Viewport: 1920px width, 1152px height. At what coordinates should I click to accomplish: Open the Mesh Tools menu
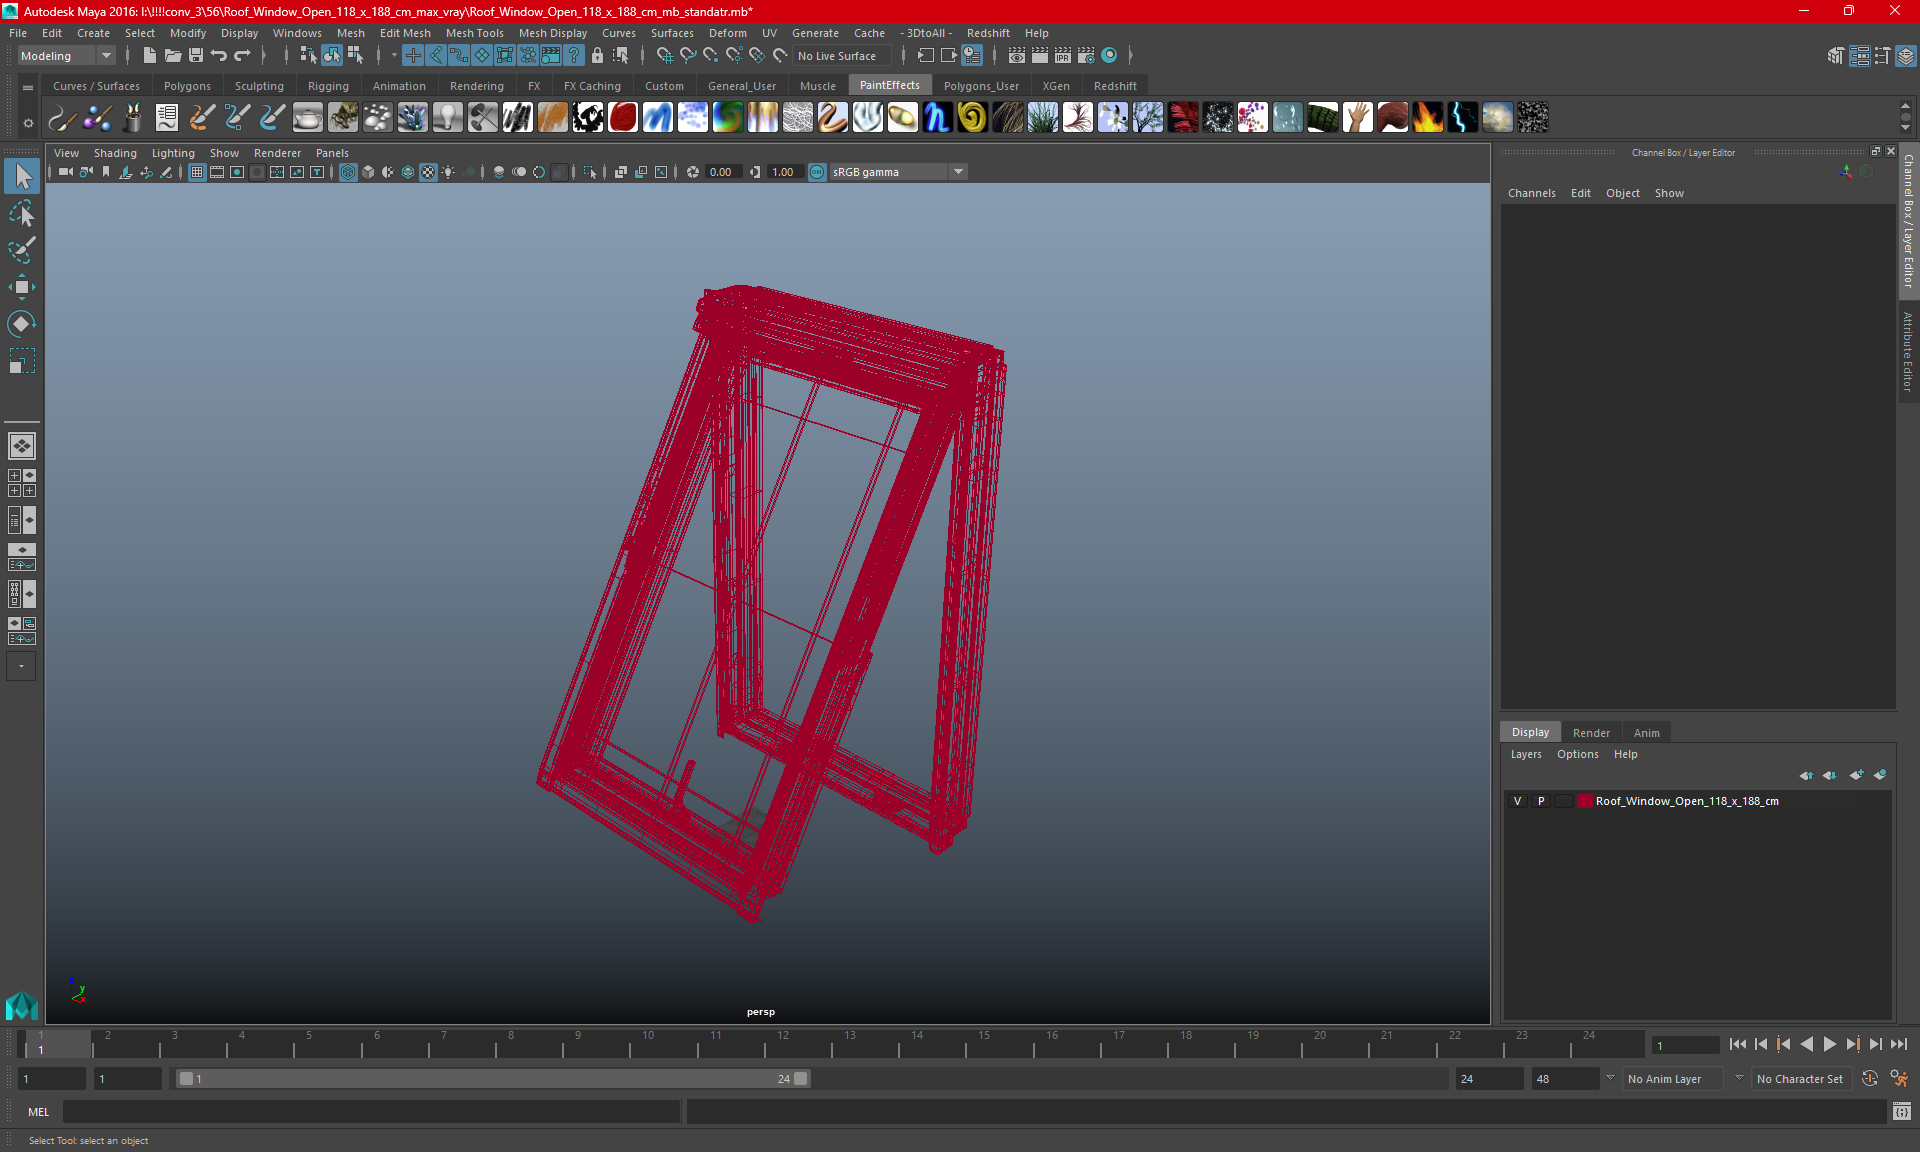point(474,33)
